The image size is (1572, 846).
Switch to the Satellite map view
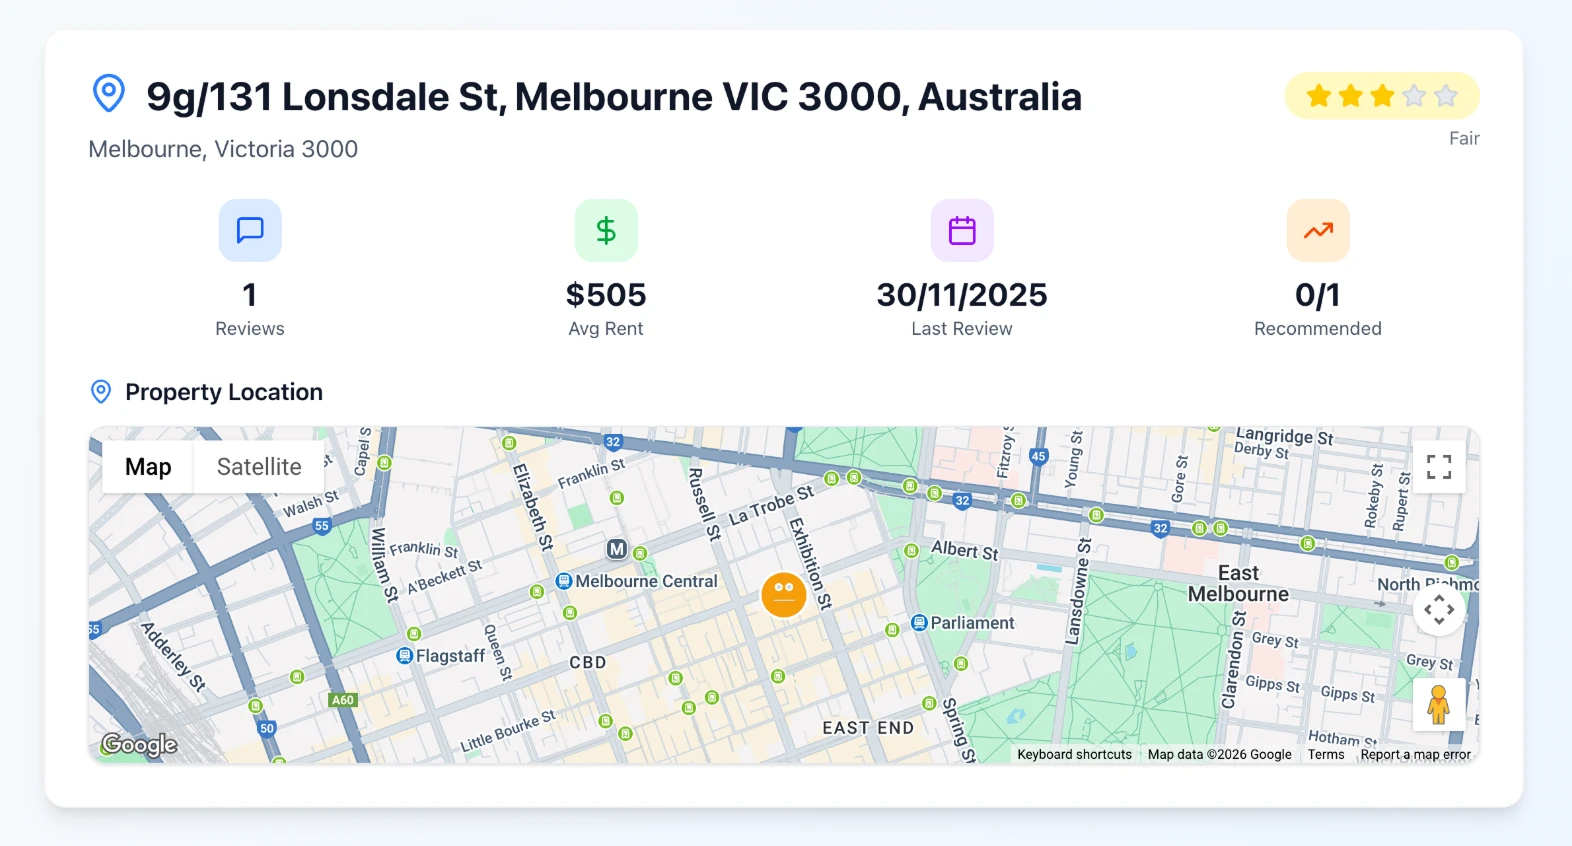click(259, 467)
